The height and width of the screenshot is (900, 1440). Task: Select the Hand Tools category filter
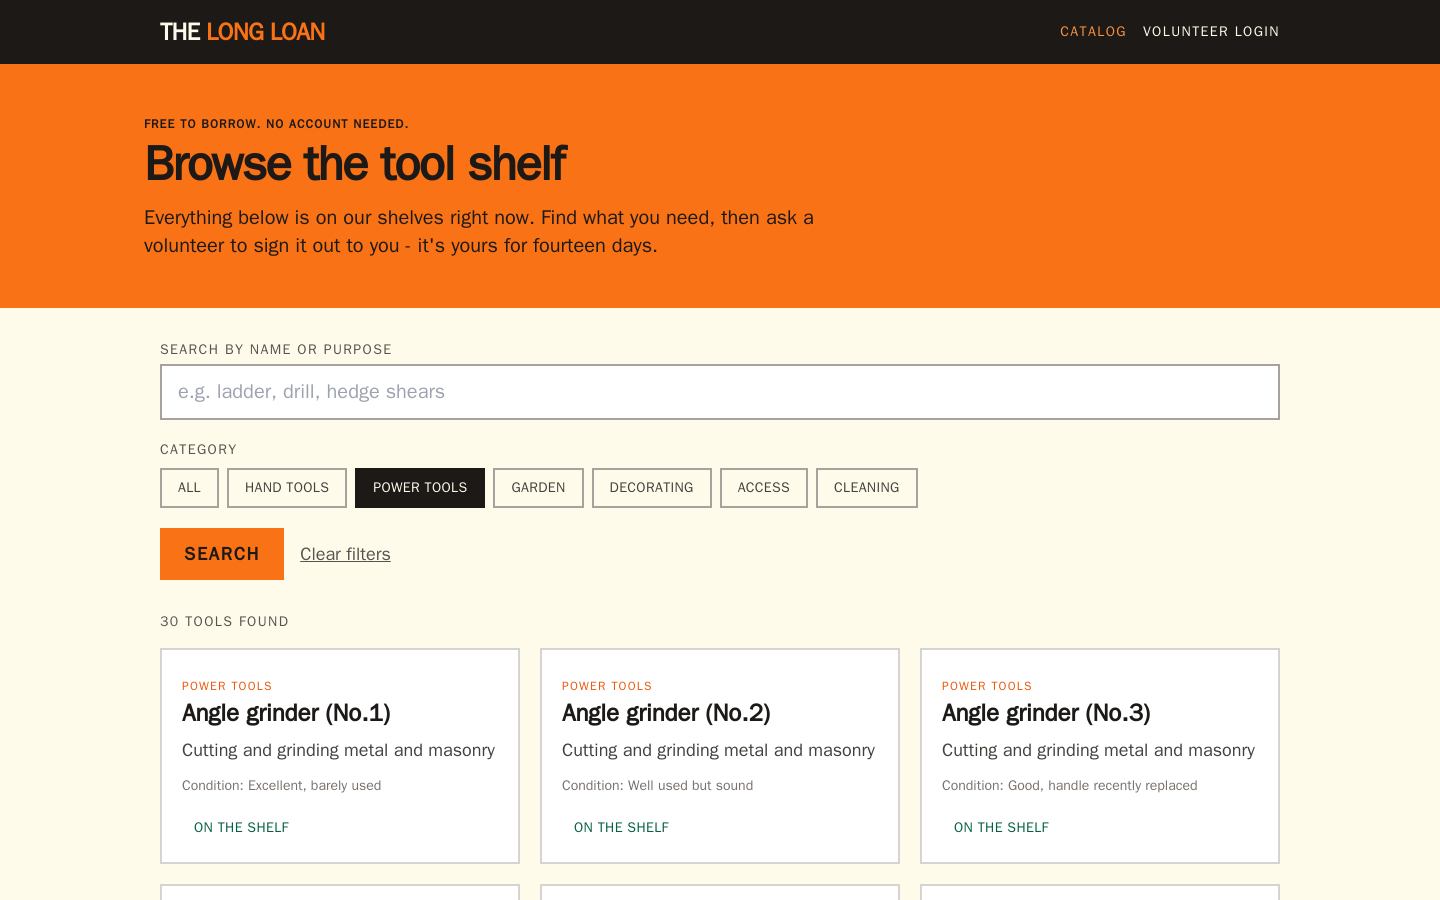tap(287, 488)
